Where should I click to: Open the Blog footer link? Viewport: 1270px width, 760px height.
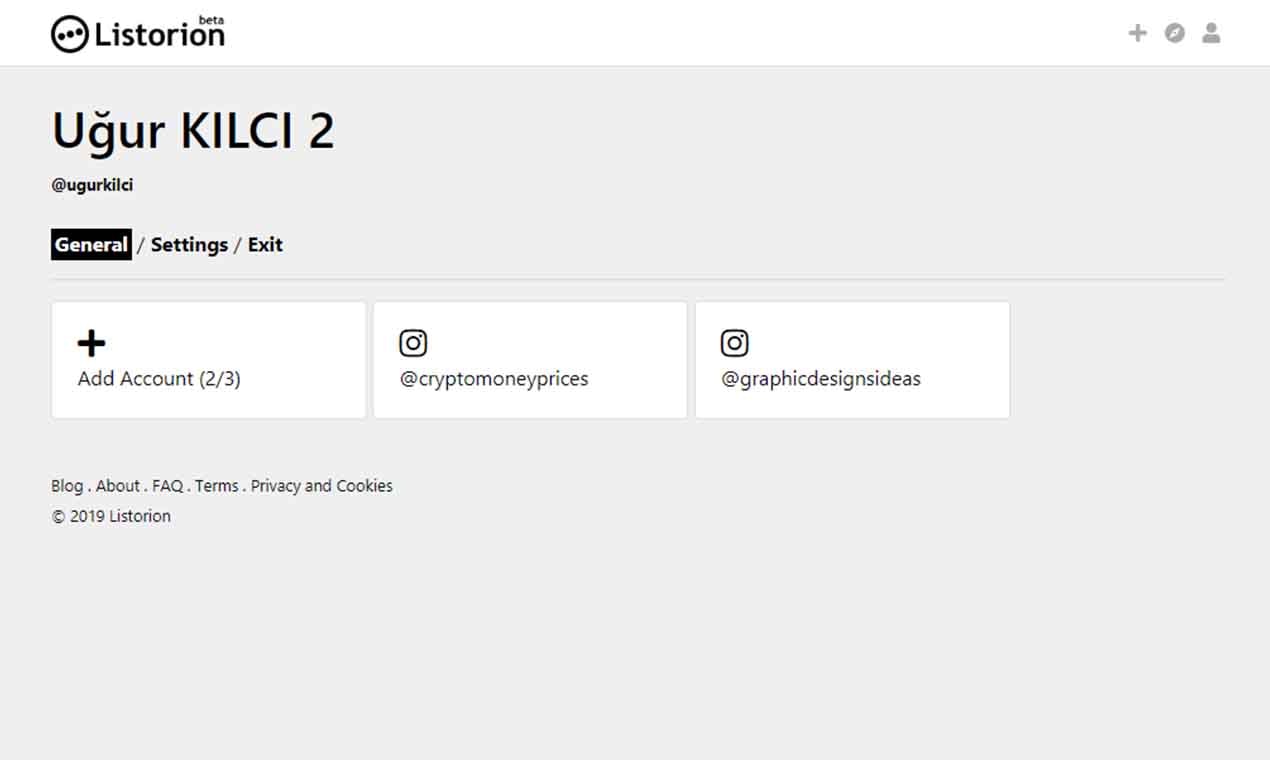67,486
